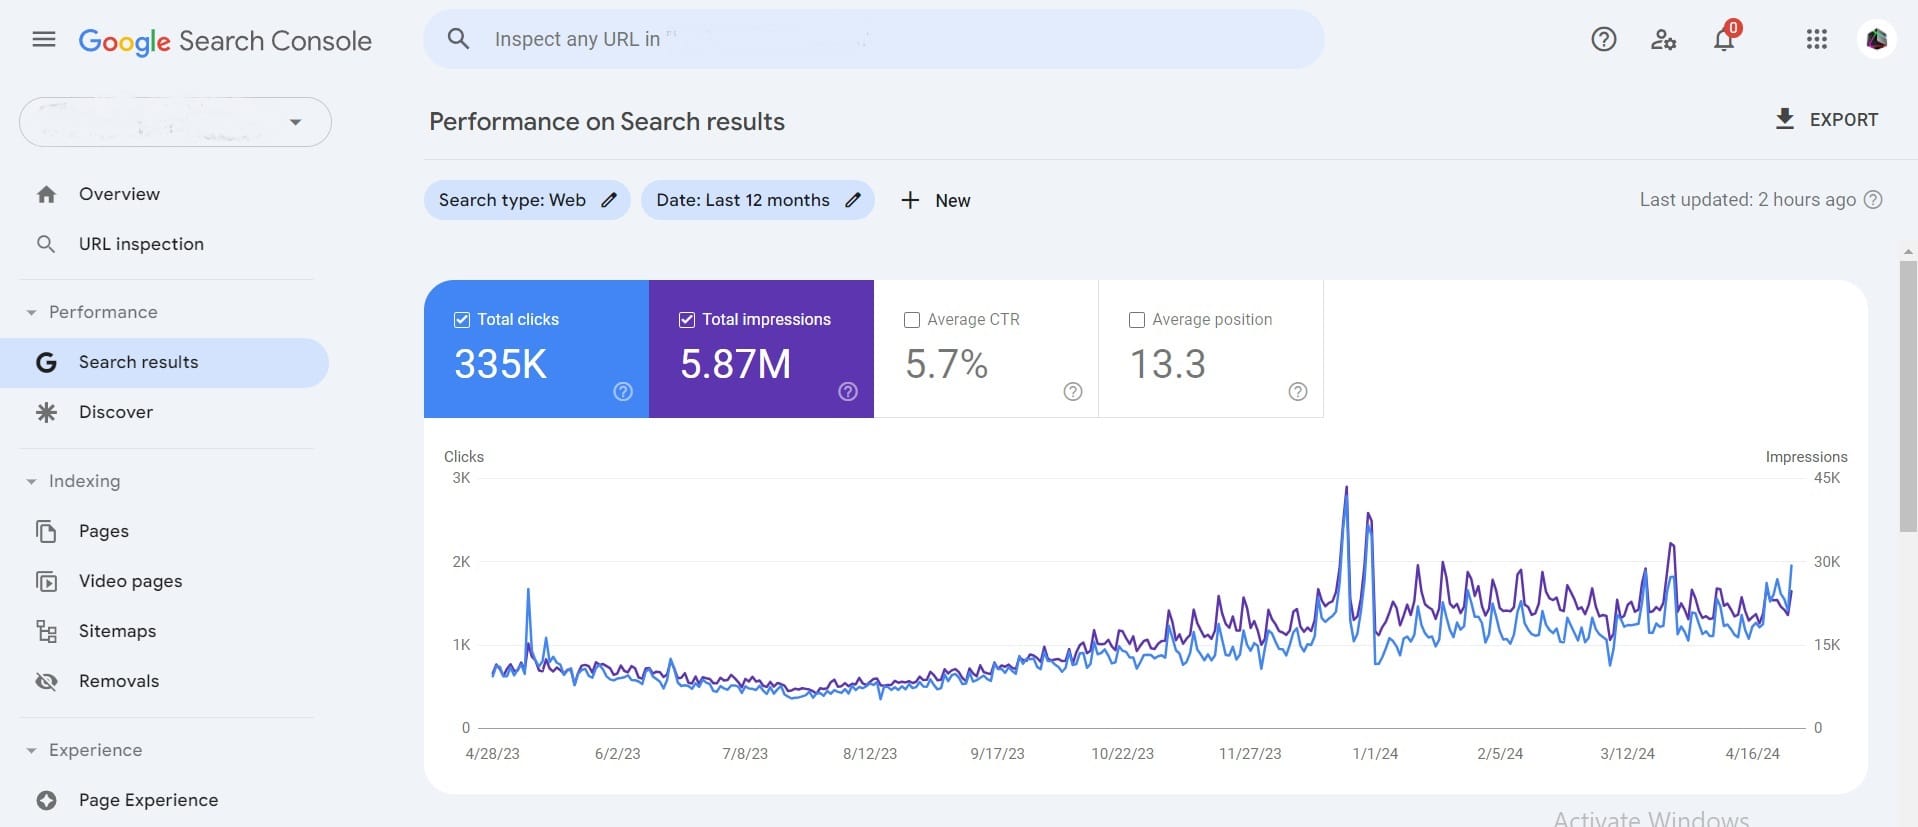Open Total impressions help tooltip icon
This screenshot has width=1918, height=827.
[x=848, y=391]
